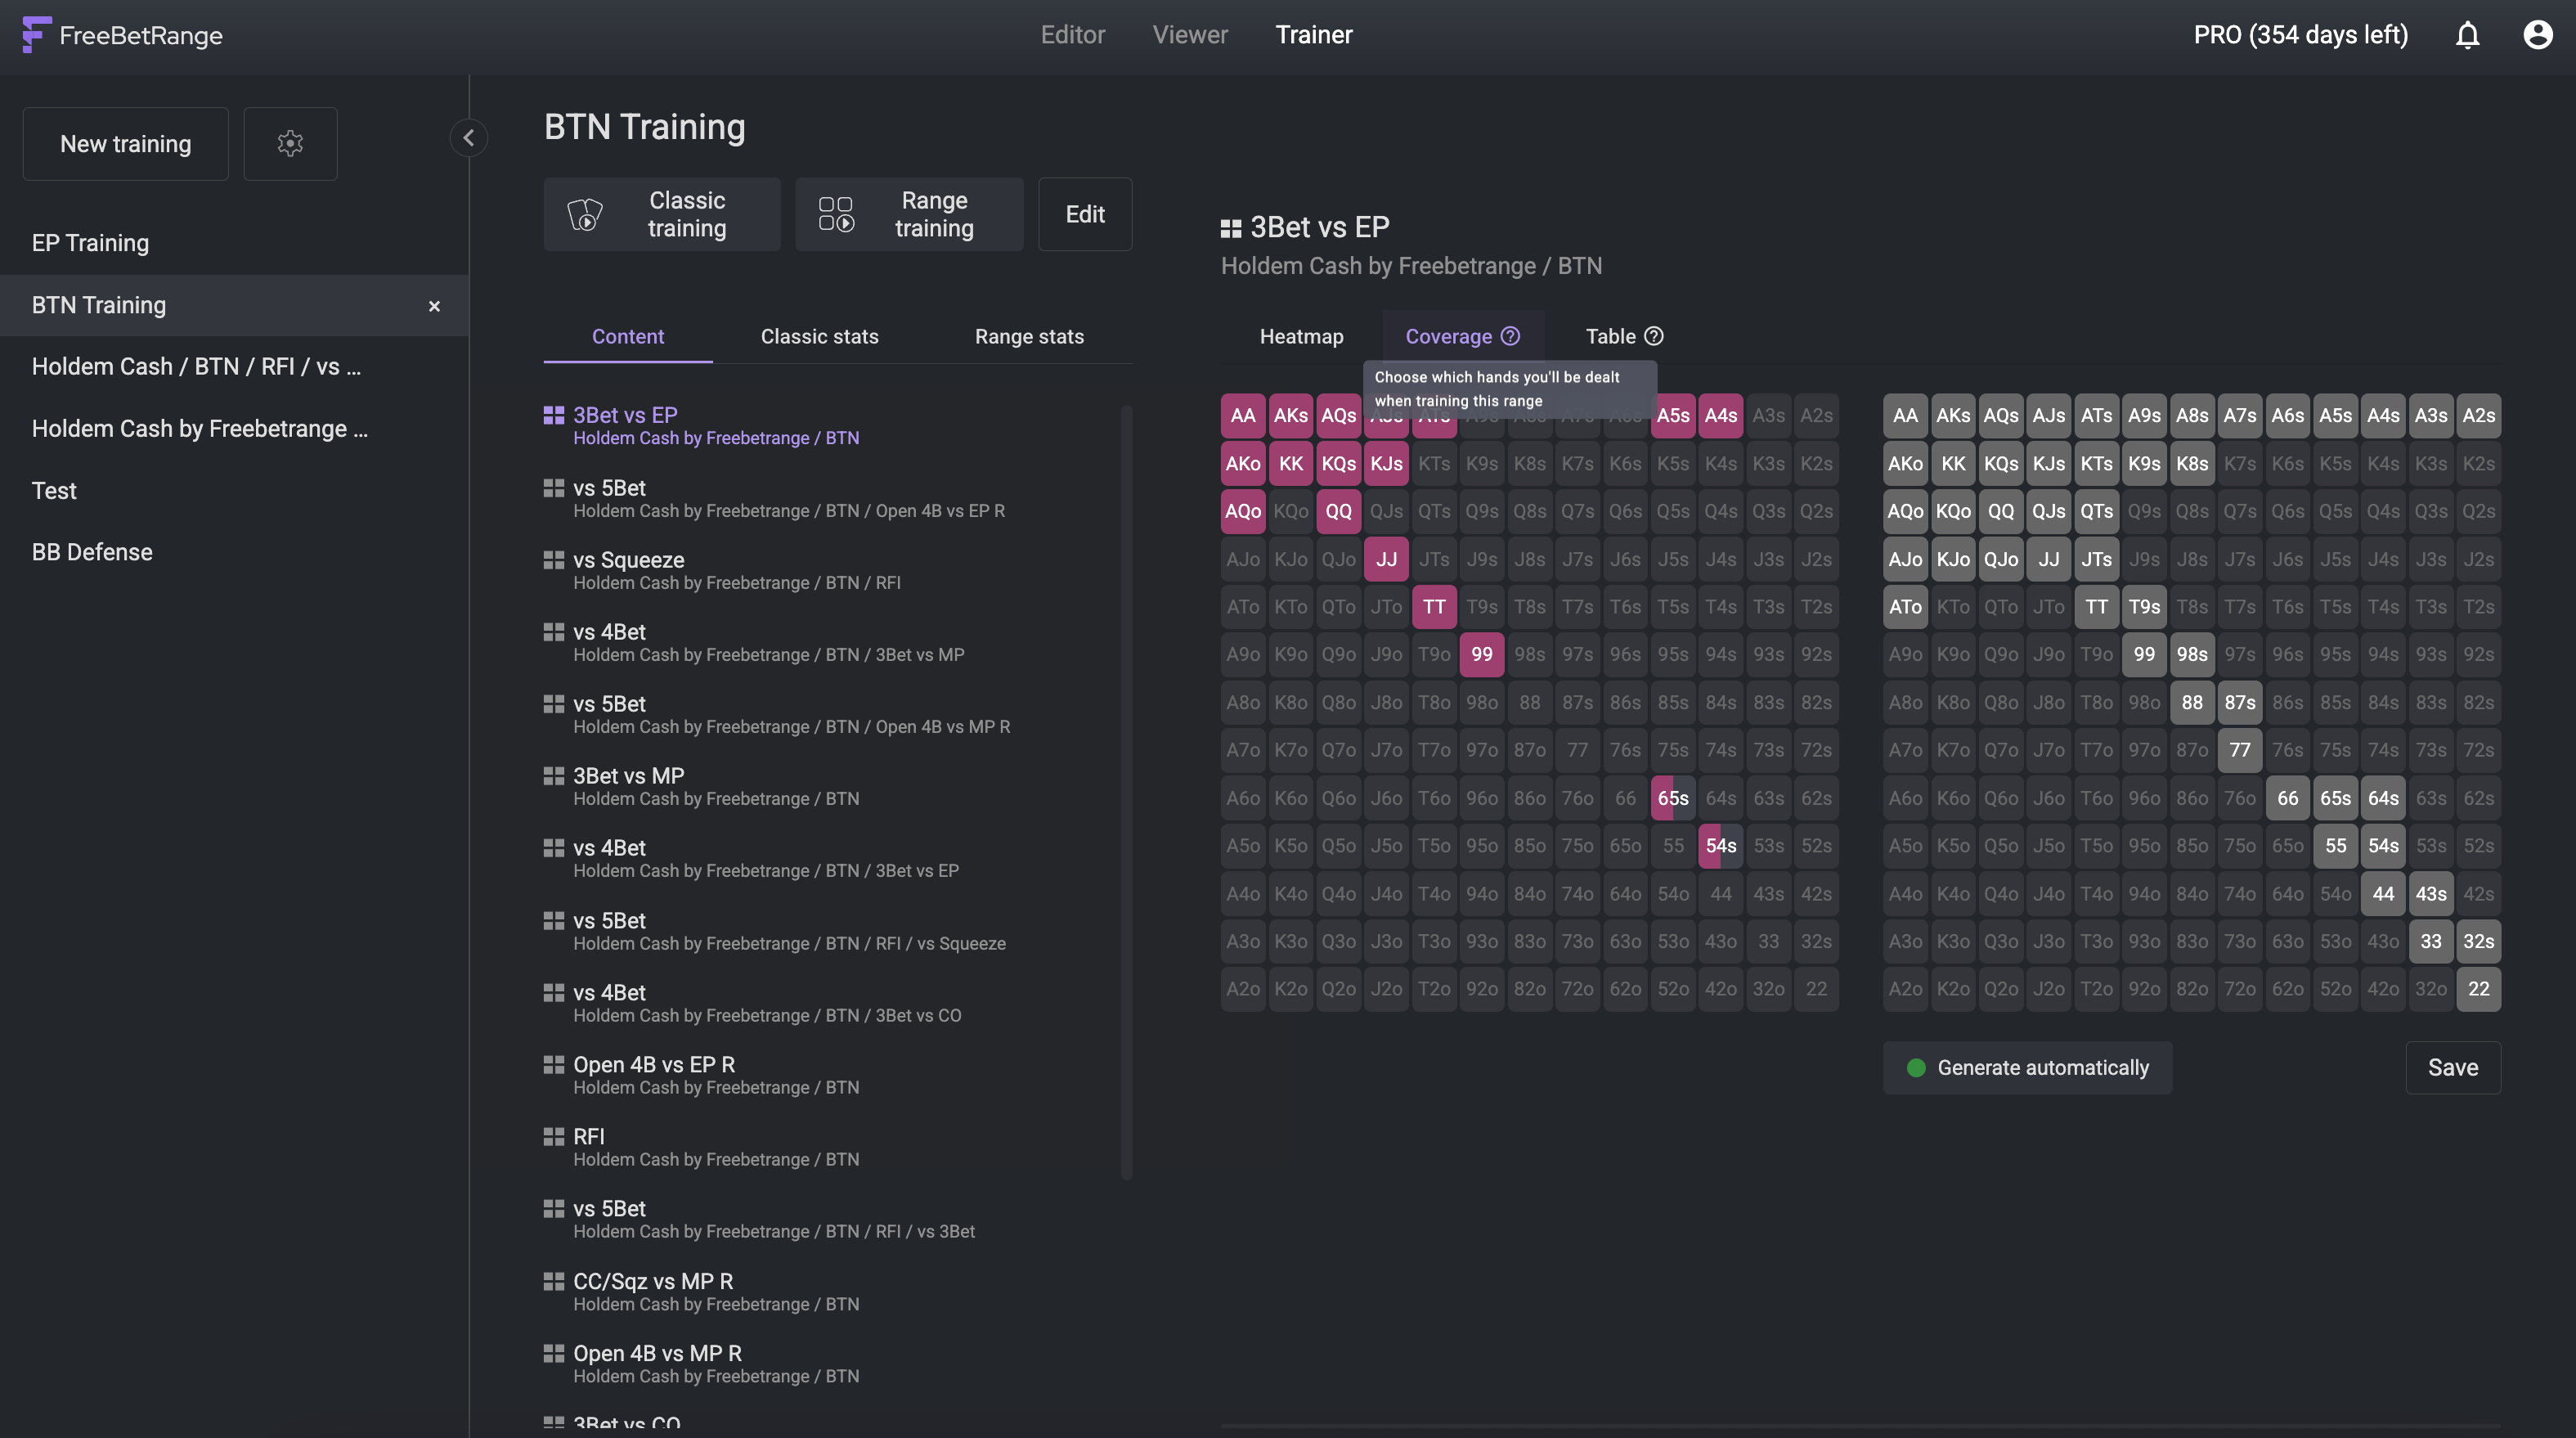Open training settings gear icon
The height and width of the screenshot is (1438, 2576).
tap(290, 143)
